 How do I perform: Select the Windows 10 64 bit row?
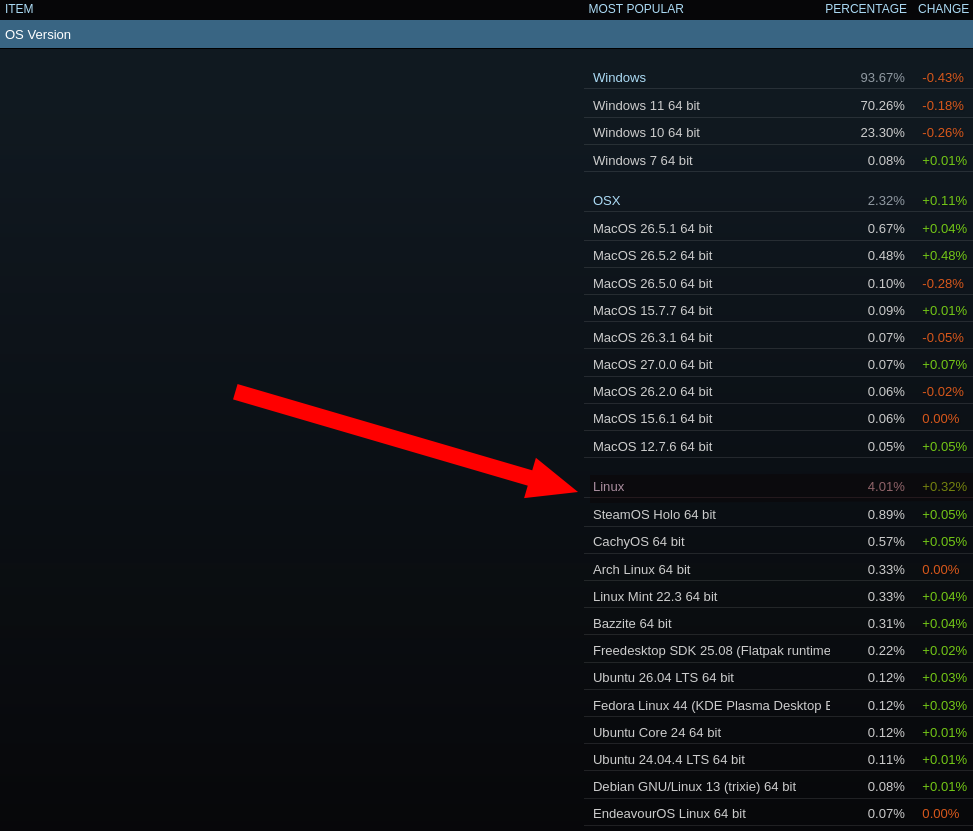pos(778,133)
